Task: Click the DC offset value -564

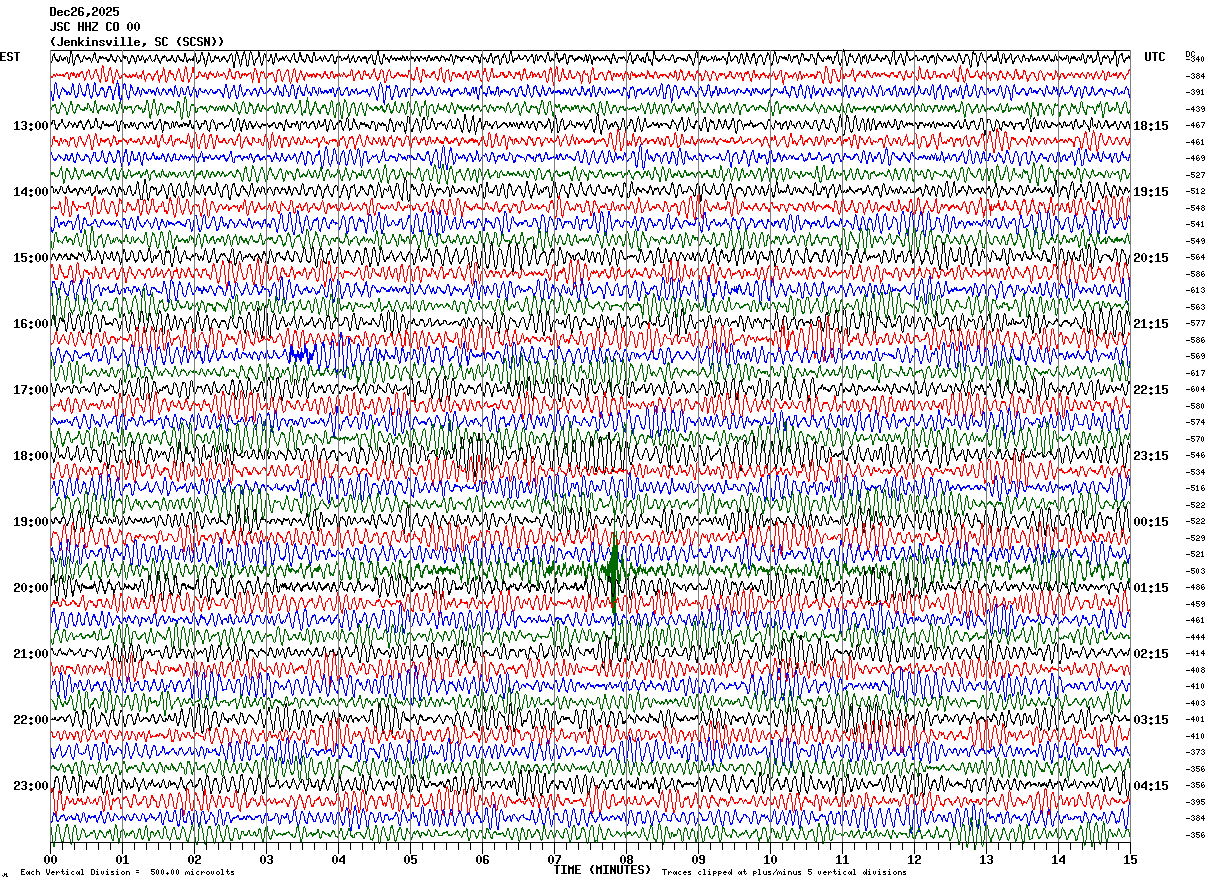Action: coord(1195,257)
